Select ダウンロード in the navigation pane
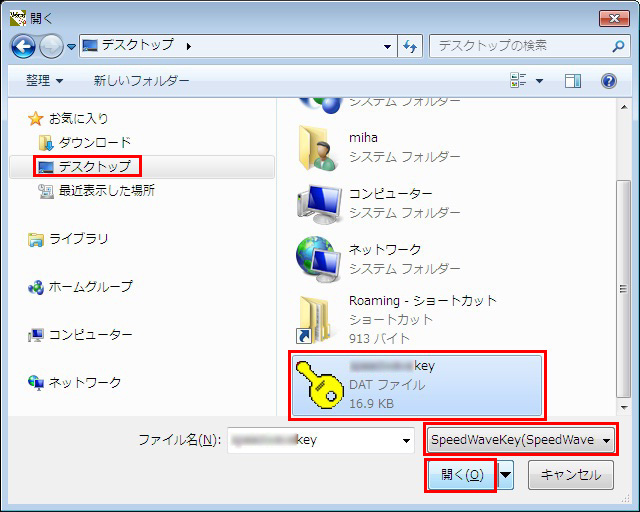This screenshot has height=512, width=640. [x=93, y=142]
